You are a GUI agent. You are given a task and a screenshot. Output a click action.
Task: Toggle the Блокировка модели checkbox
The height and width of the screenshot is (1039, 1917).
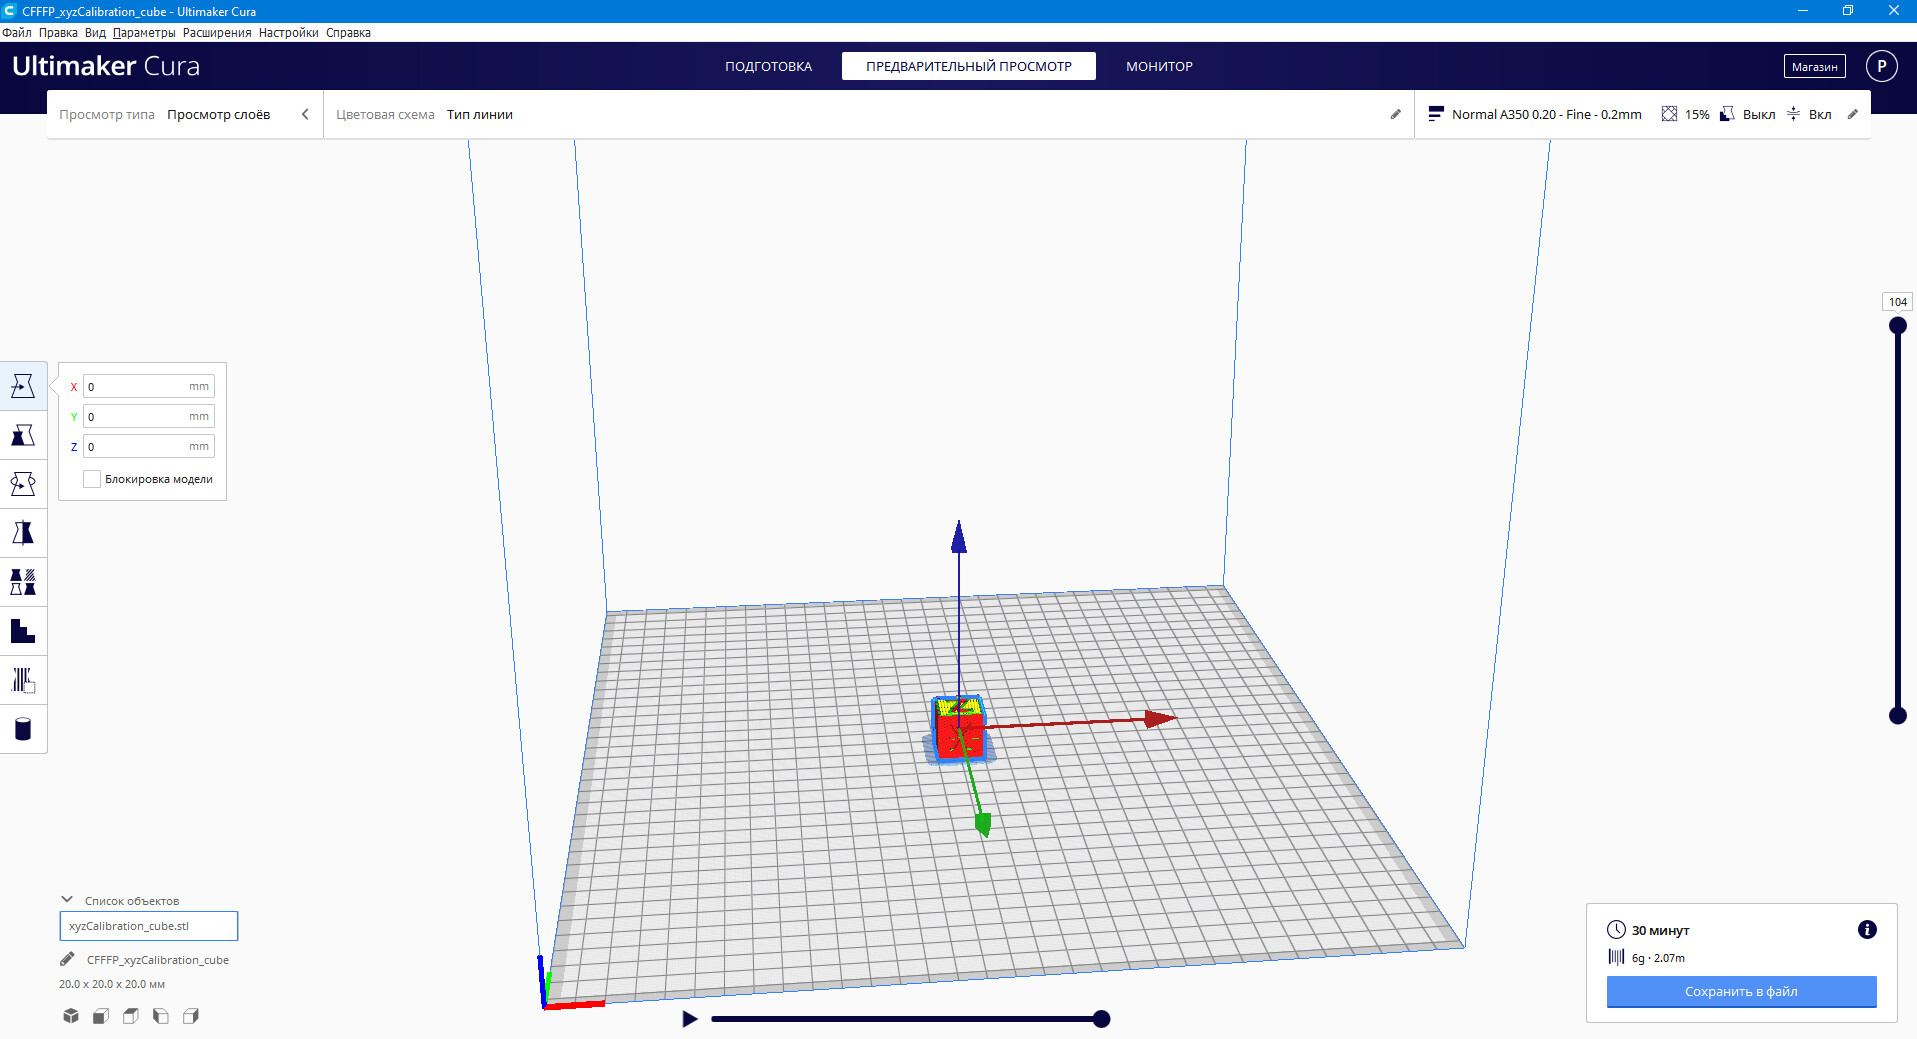coord(92,479)
